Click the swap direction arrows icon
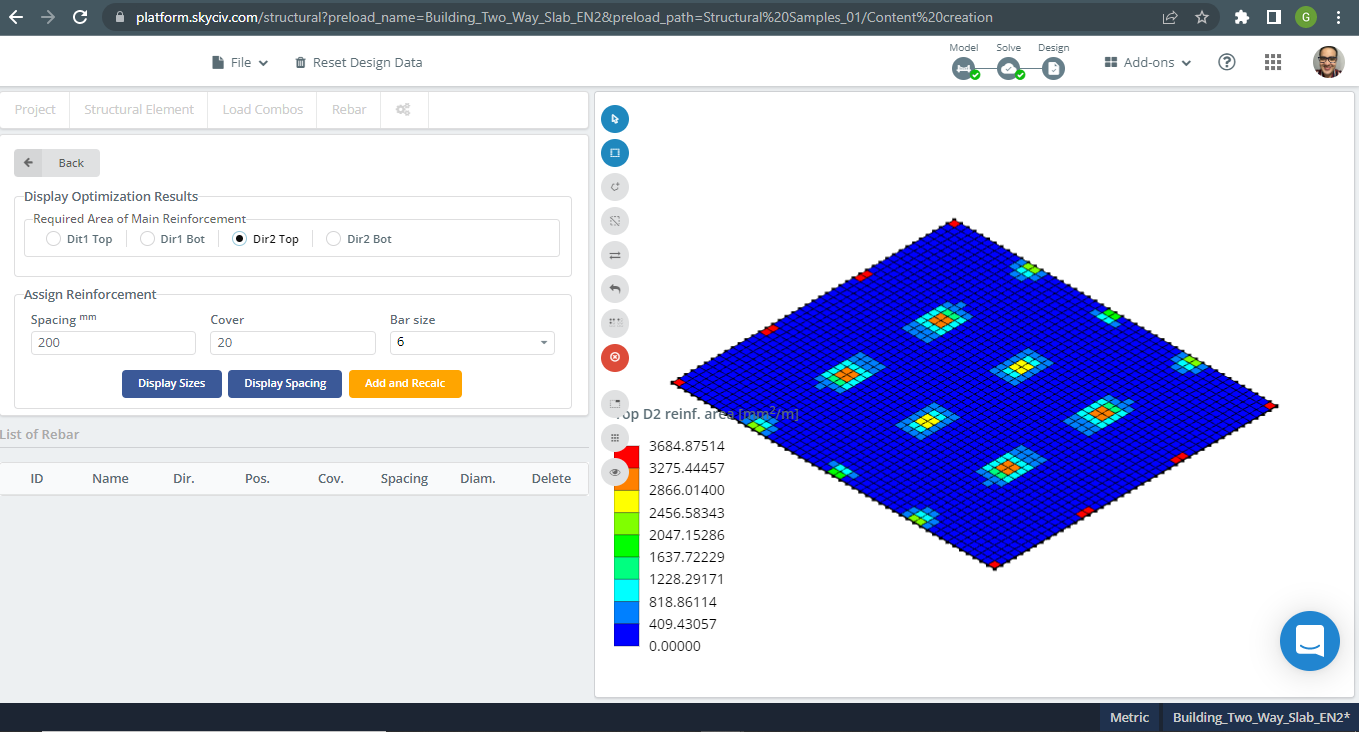Image resolution: width=1359 pixels, height=732 pixels. pyautogui.click(x=614, y=254)
